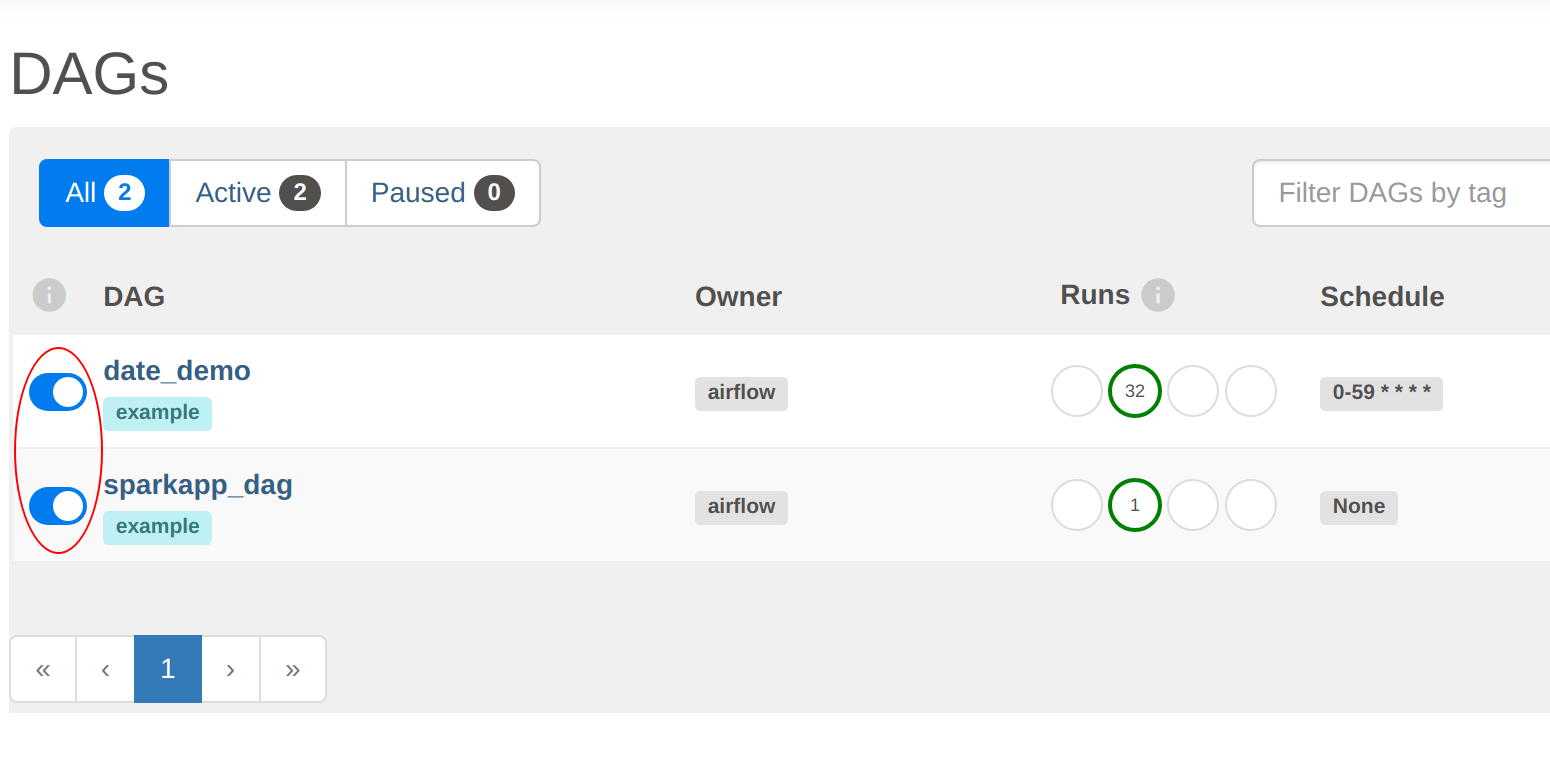Click third run circle for date_demo
1550x776 pixels.
pos(1192,391)
